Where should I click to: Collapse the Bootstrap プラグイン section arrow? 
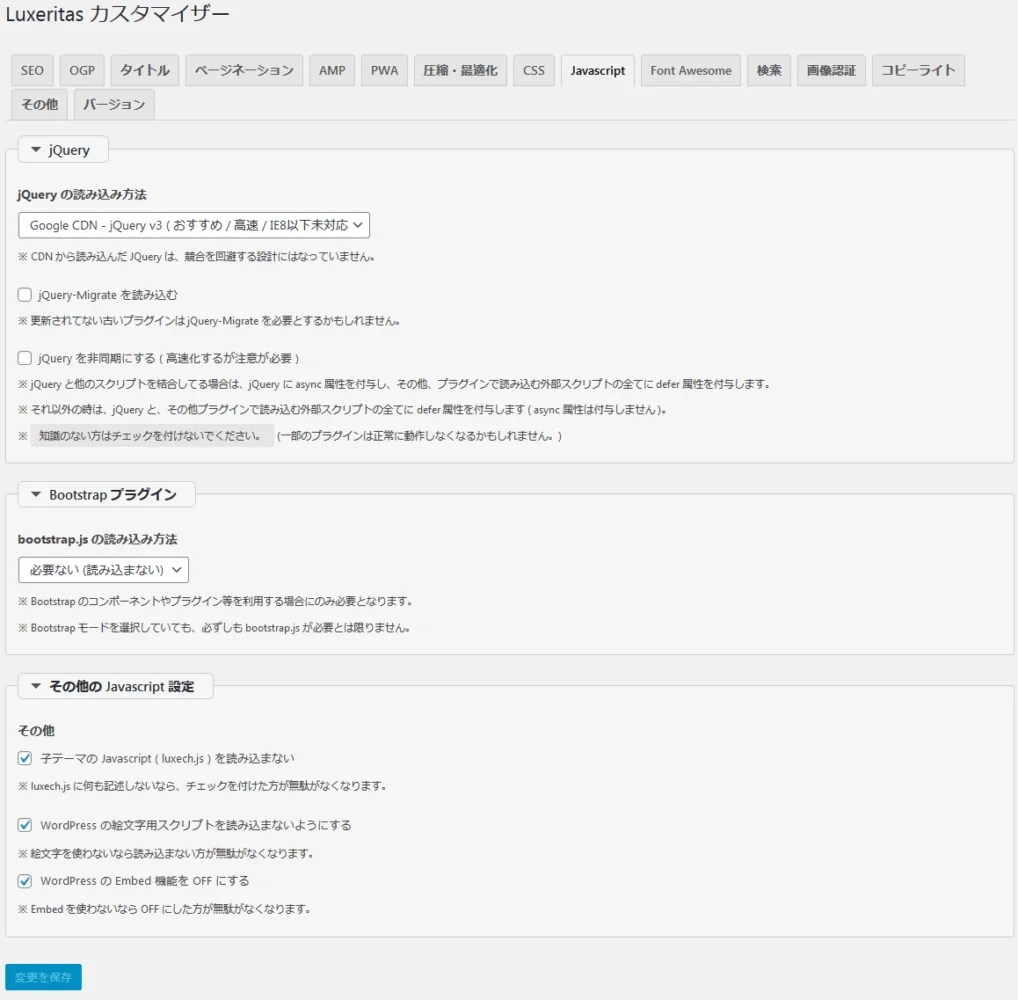click(36, 495)
